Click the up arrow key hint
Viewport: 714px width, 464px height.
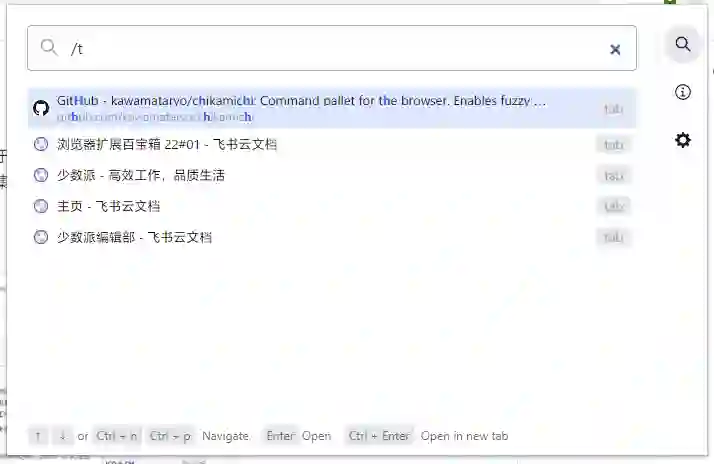38,436
